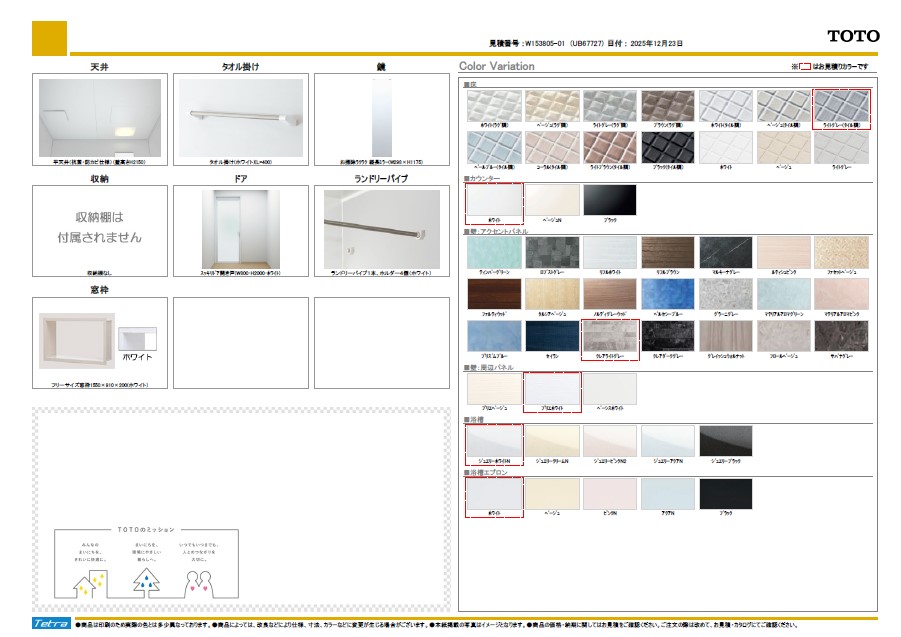Screen dimensions: 901x637
Task: Click the small ホワイト color chip beside window frame
Action: 137,344
